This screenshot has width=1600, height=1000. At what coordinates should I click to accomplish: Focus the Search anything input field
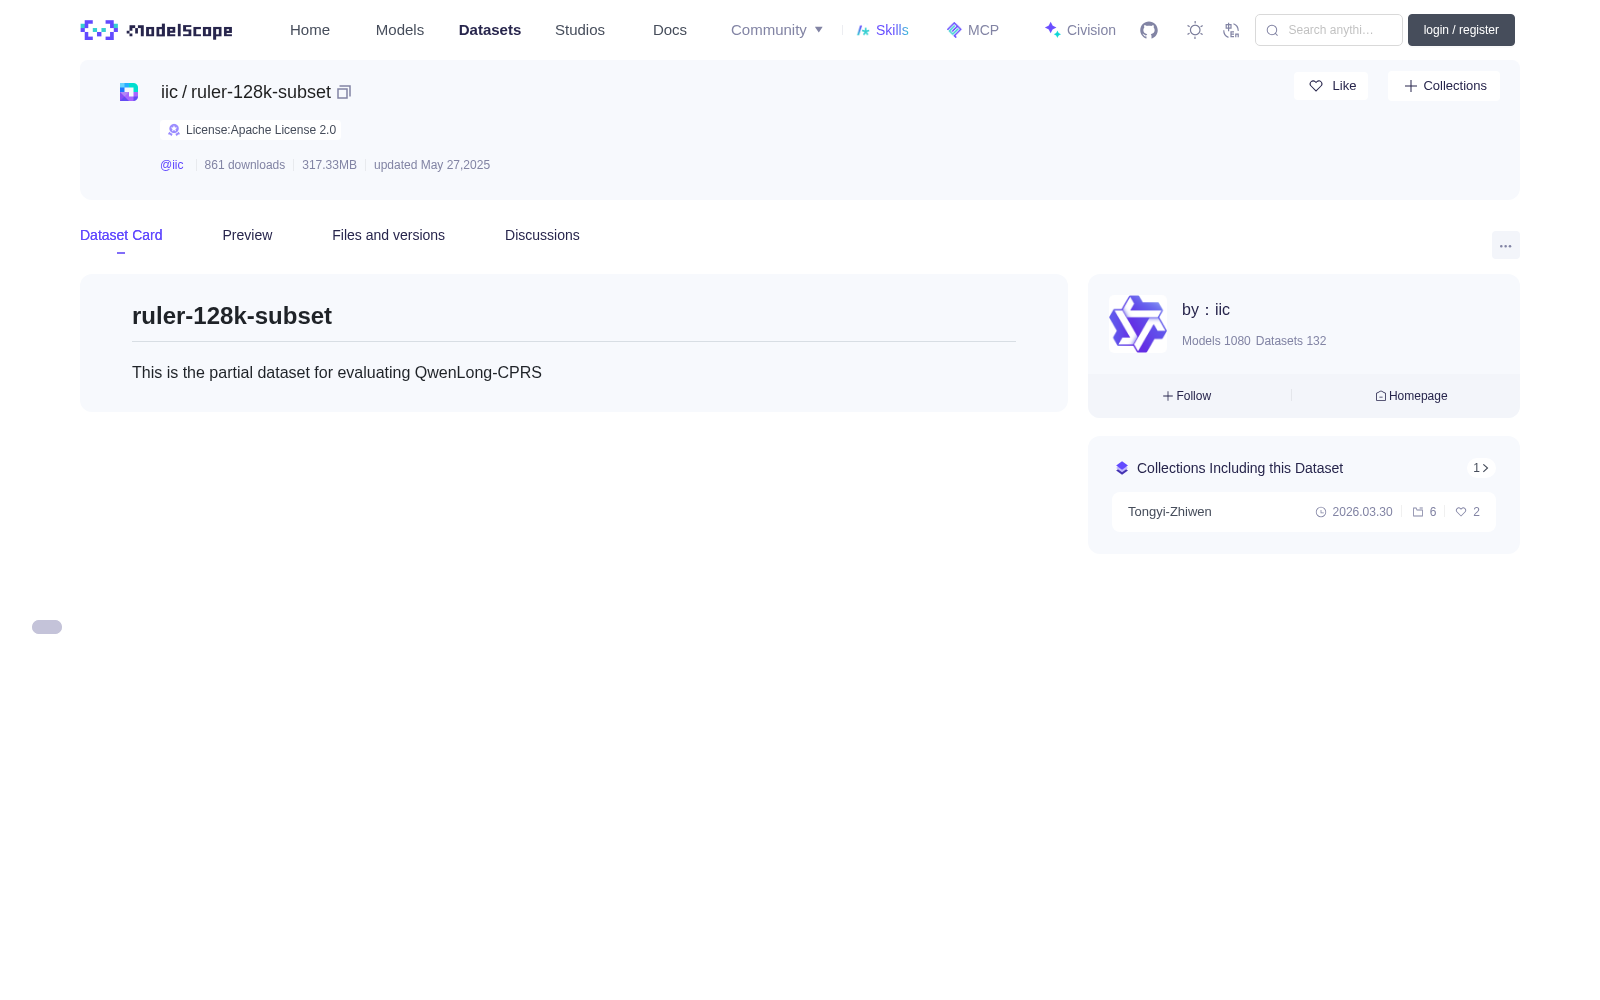[1329, 30]
